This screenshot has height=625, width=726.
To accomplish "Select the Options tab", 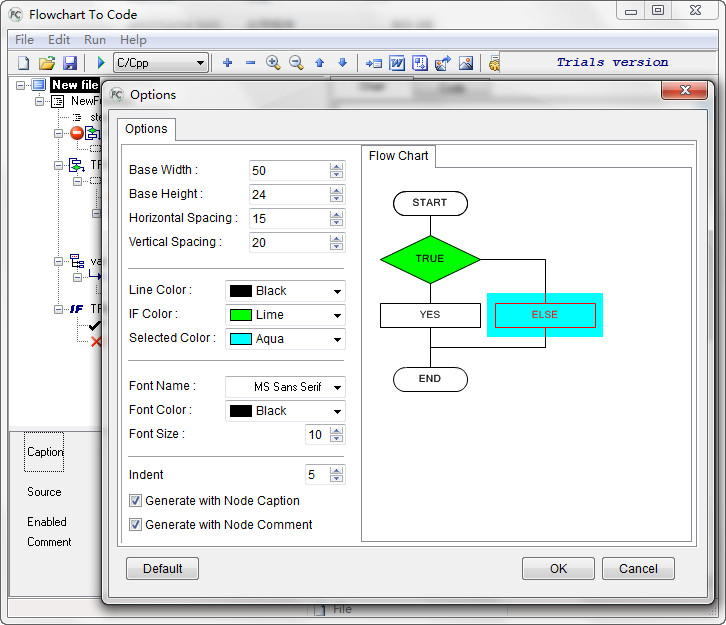I will click(x=146, y=129).
